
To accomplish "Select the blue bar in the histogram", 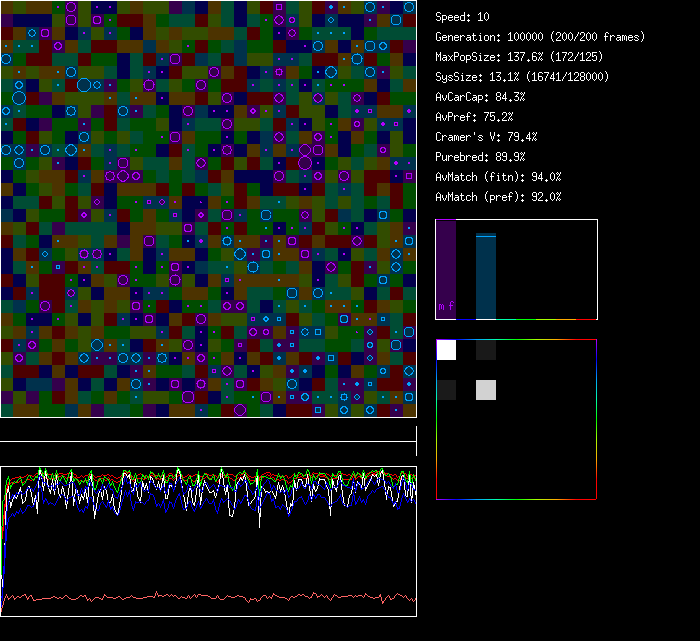I will pos(485,277).
